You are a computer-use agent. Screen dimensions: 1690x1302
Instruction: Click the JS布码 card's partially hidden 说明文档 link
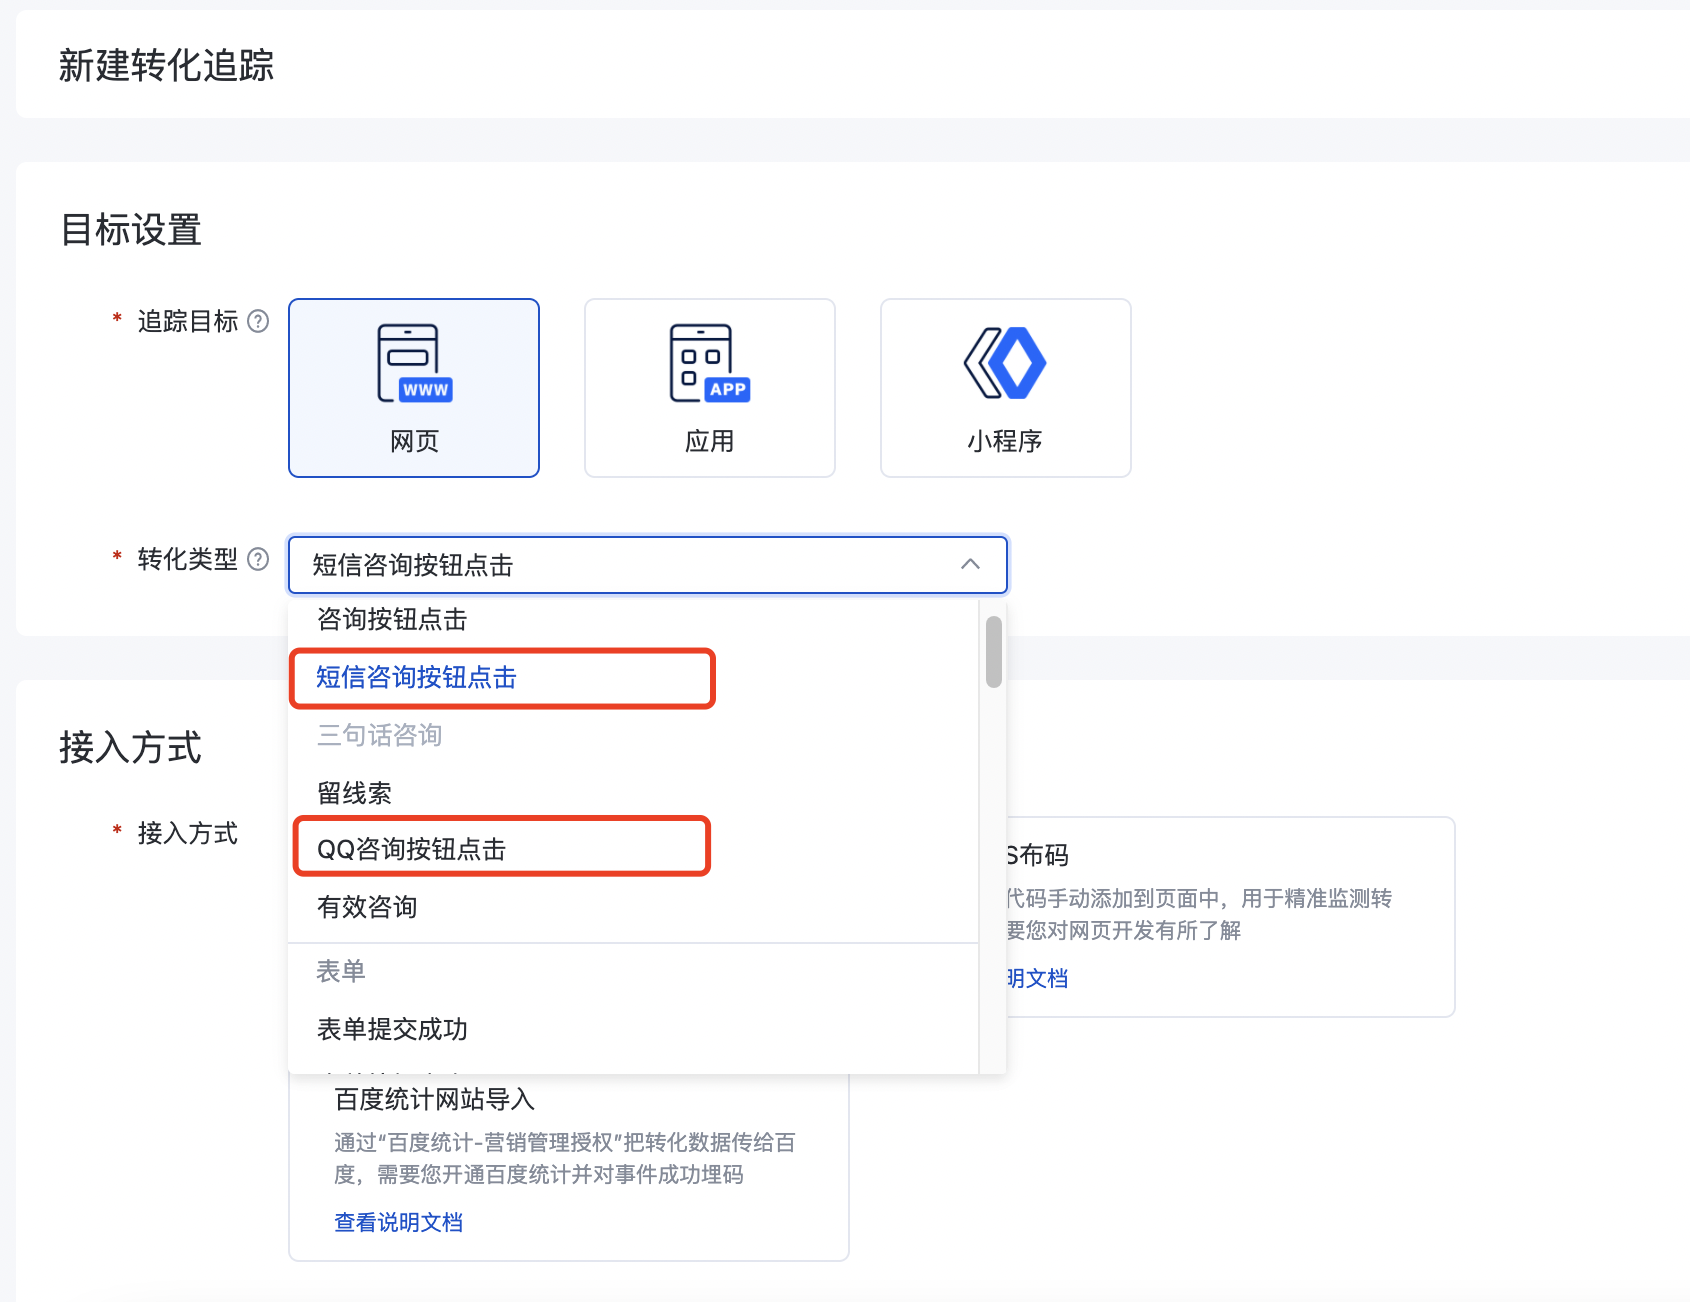tap(1038, 978)
